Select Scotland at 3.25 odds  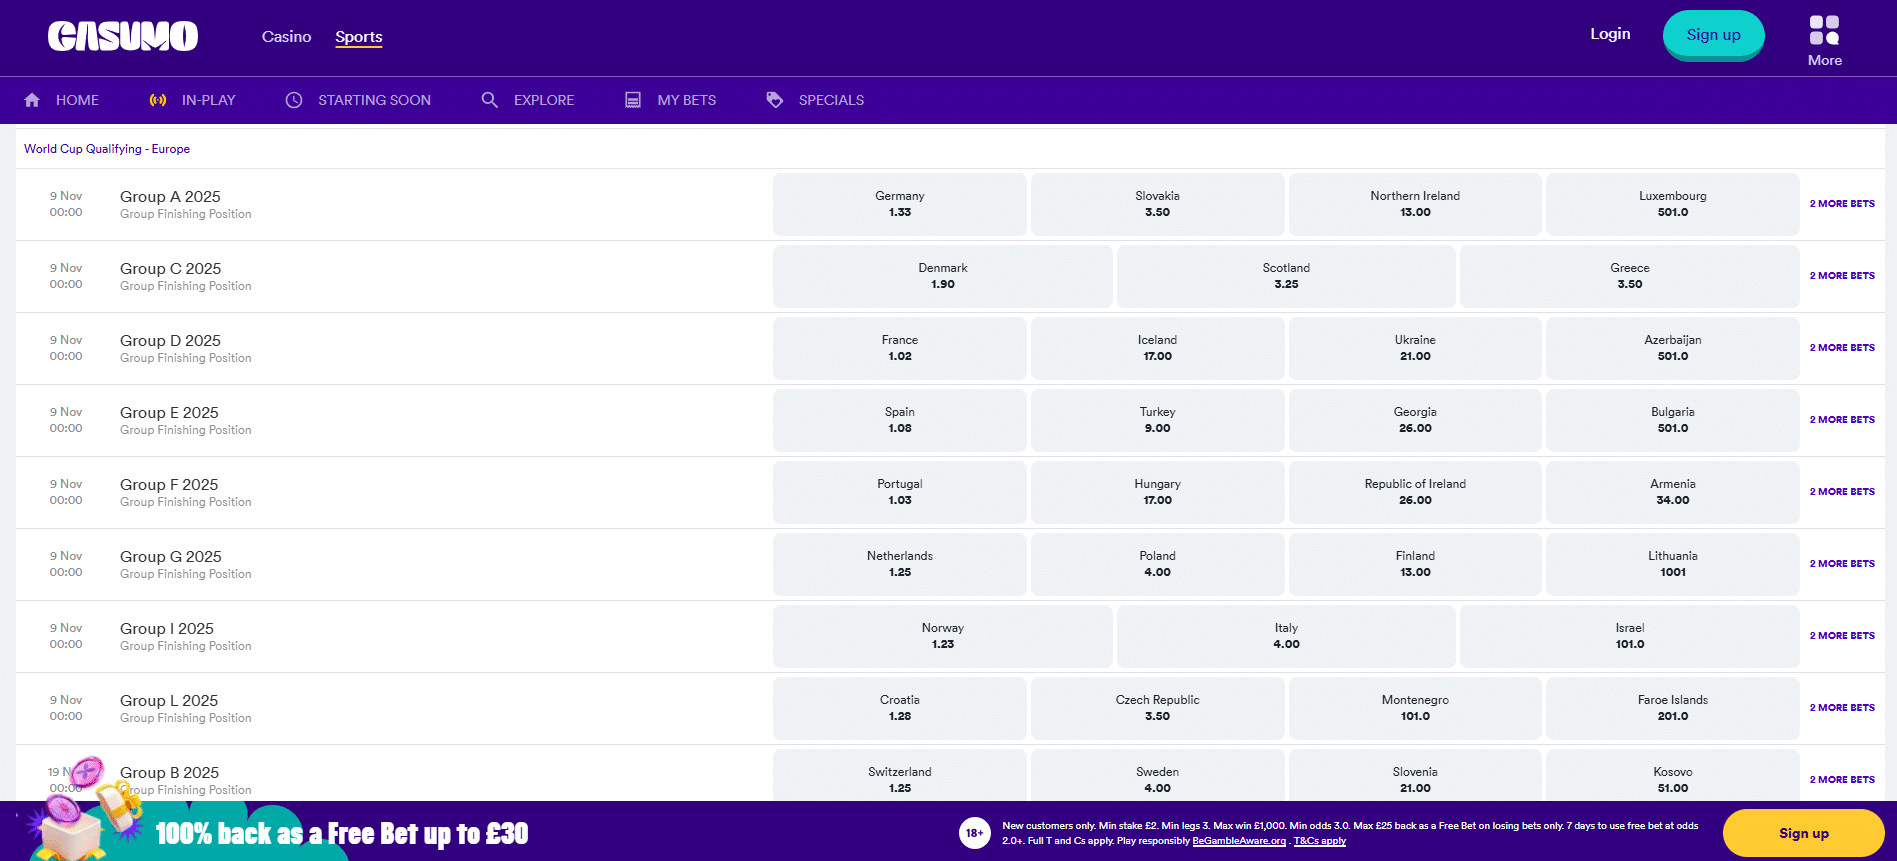[1286, 276]
